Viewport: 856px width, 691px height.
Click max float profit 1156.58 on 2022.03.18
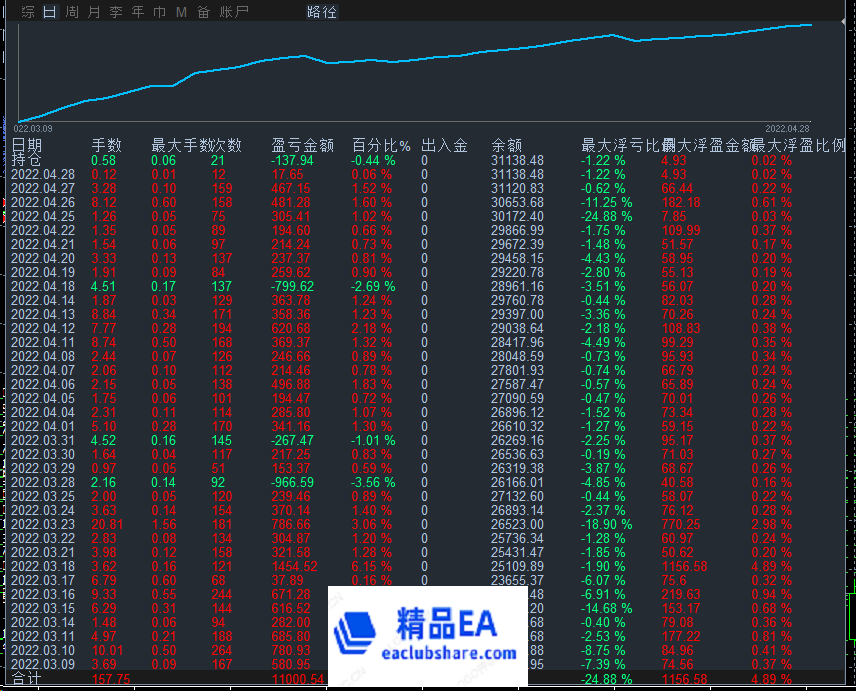click(684, 567)
